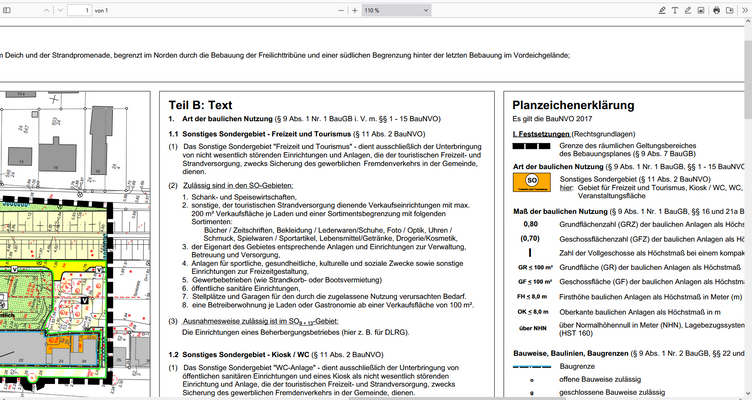The width and height of the screenshot is (752, 400).
Task: Click the underlined "I. Festsetzungen" text
Action: (541, 132)
